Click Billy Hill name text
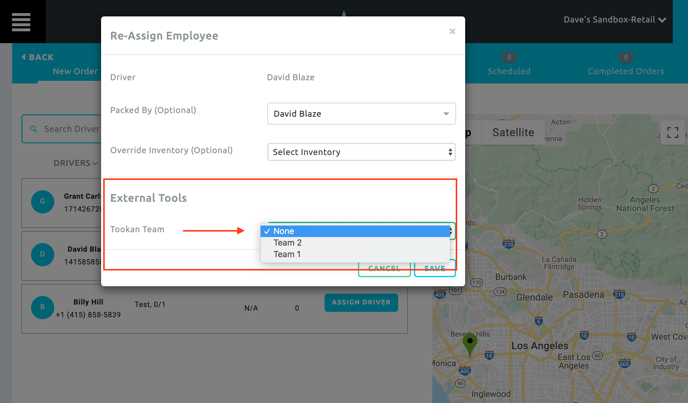The width and height of the screenshot is (688, 403). (88, 302)
